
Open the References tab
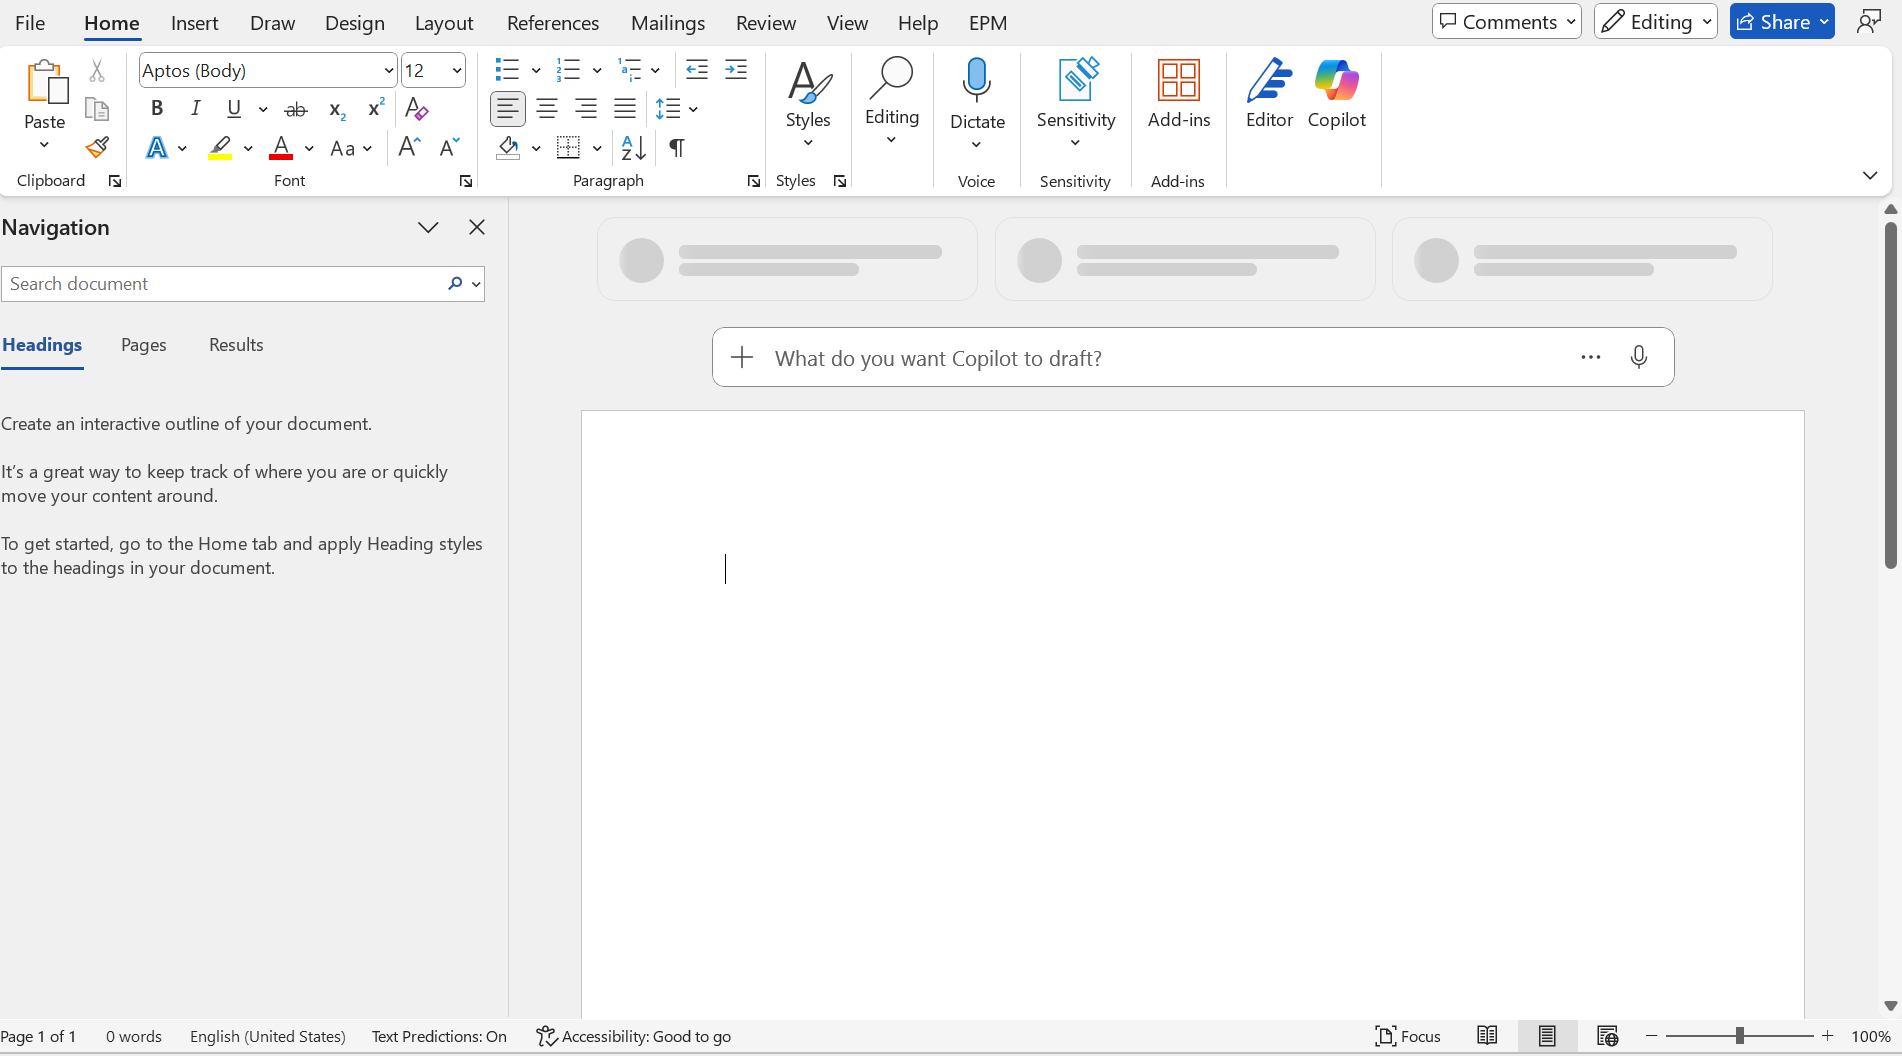pos(553,23)
